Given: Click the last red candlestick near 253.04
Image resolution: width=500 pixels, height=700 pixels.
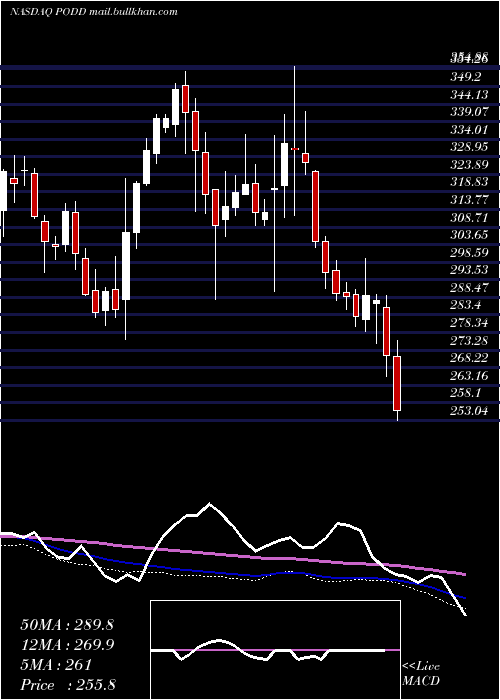Looking at the screenshot, I should [x=397, y=383].
